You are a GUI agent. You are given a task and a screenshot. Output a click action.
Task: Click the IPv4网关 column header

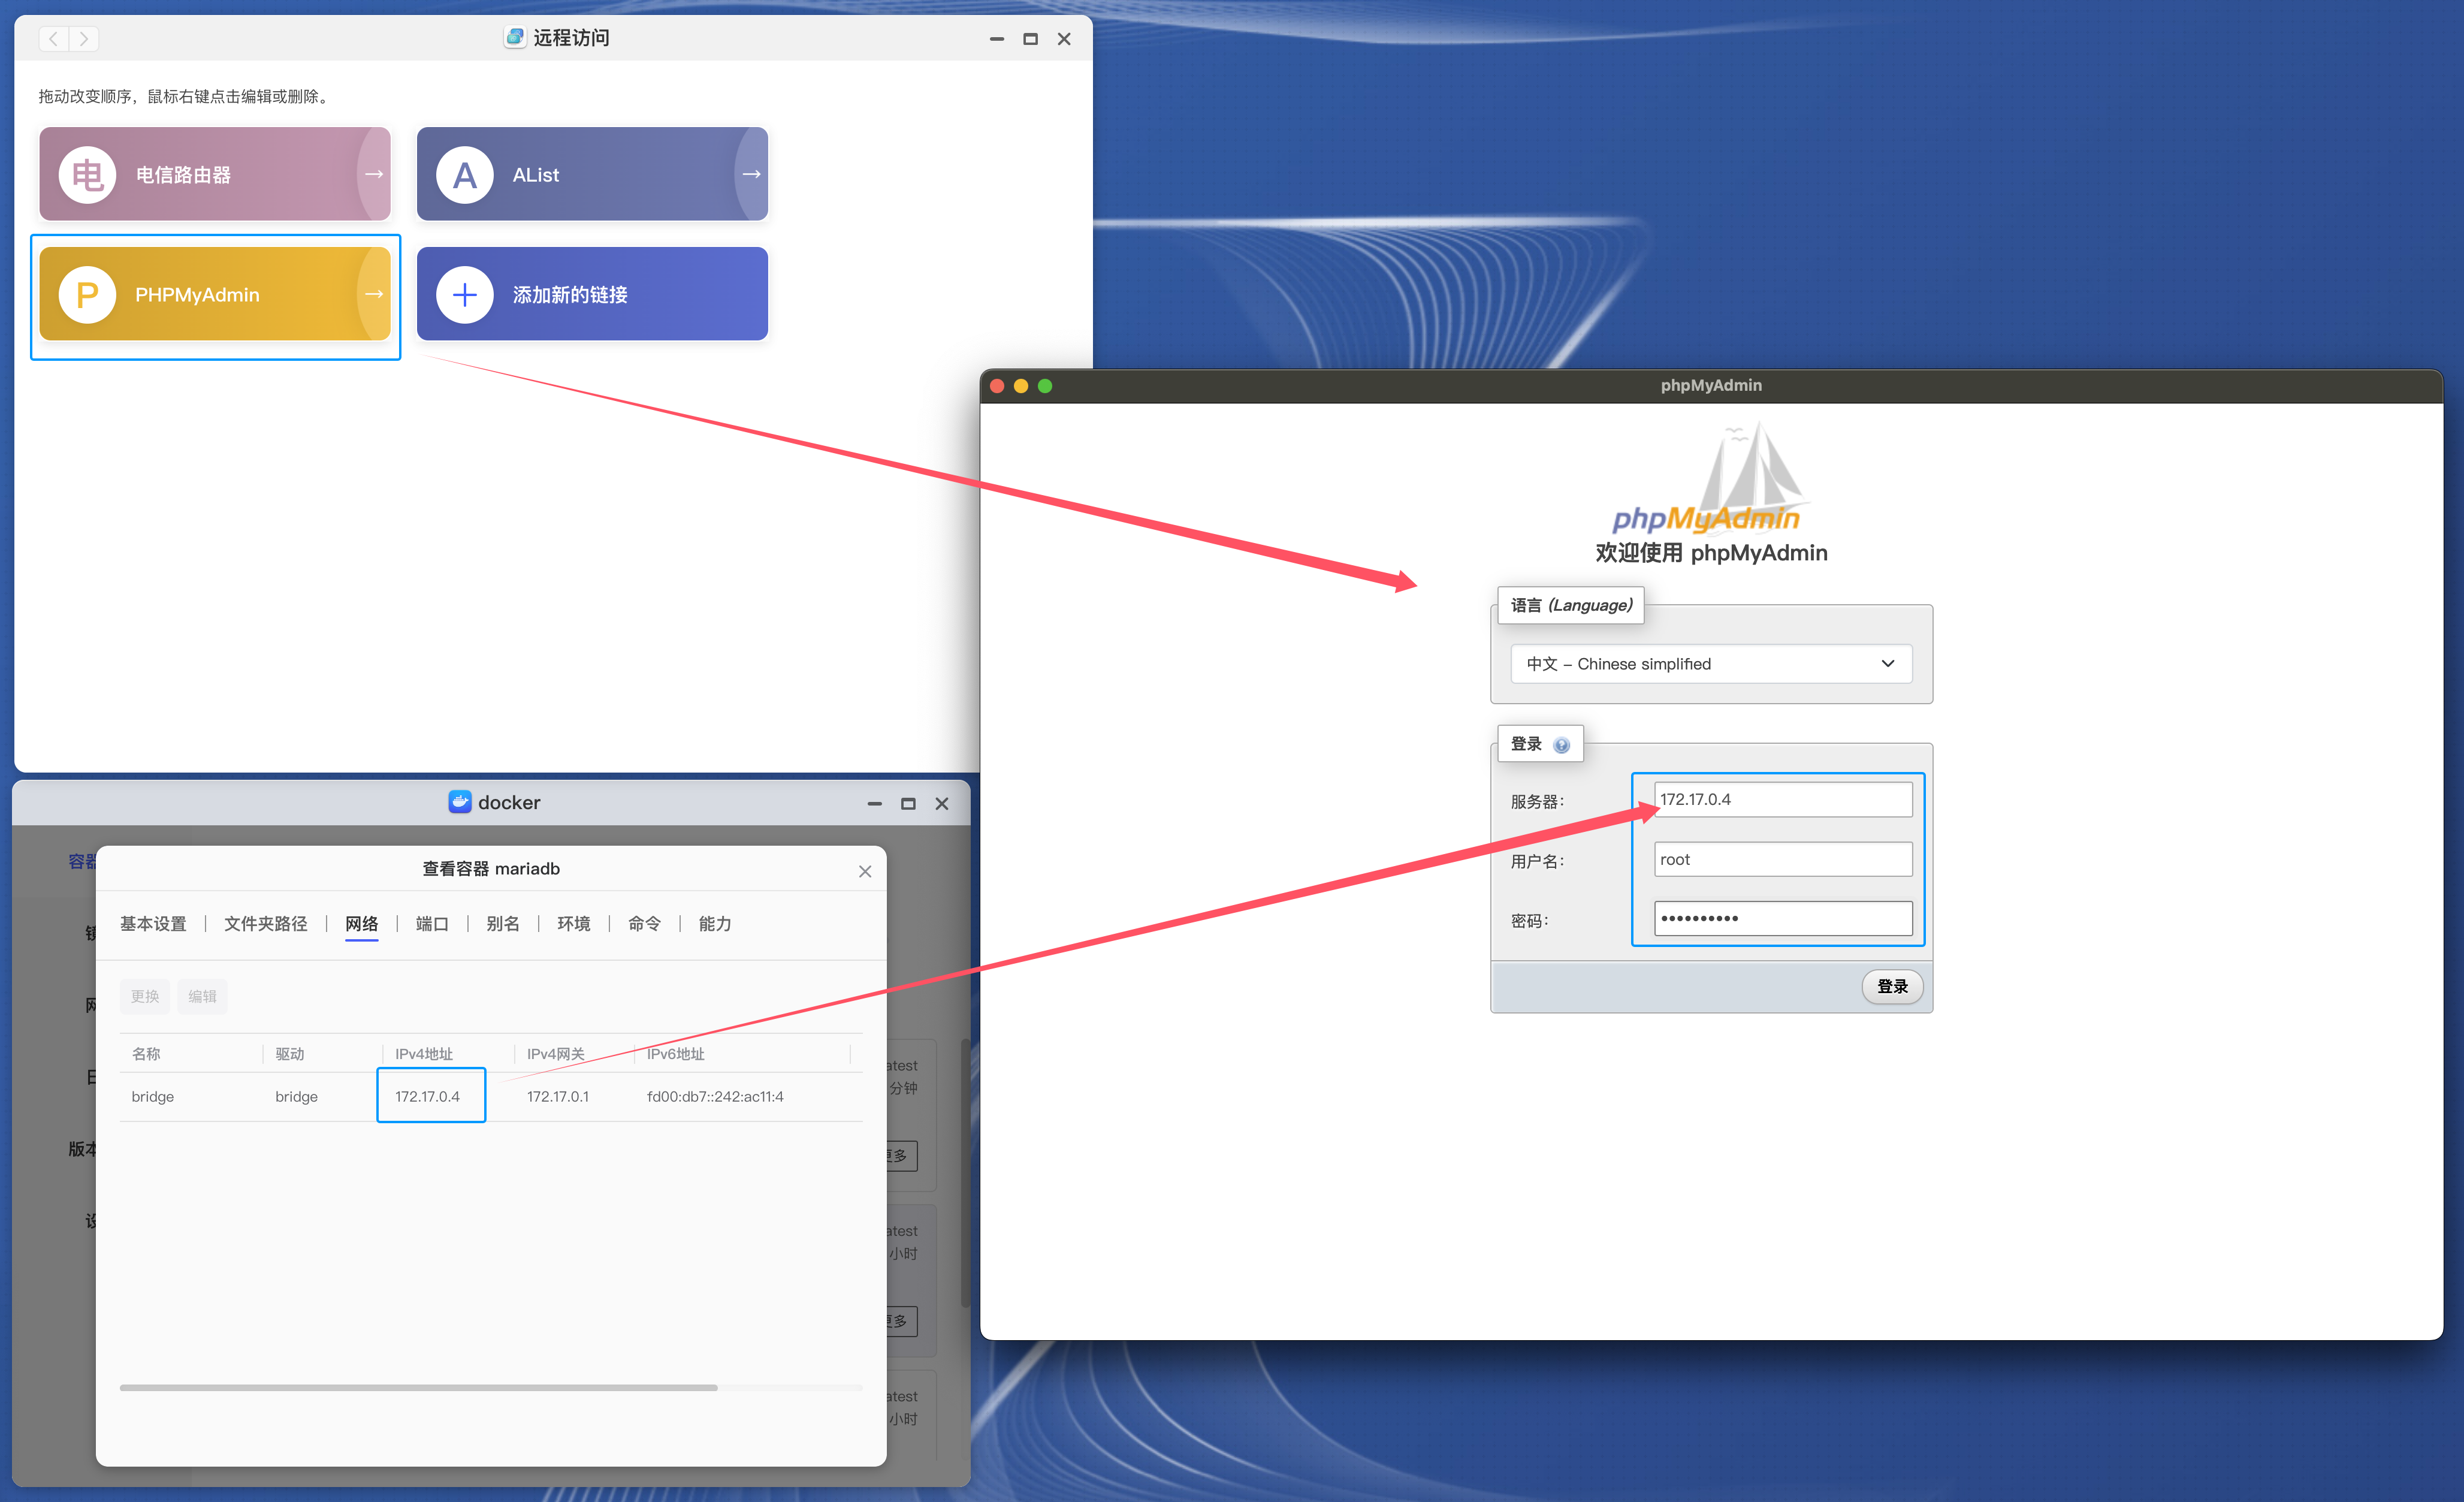point(556,1054)
